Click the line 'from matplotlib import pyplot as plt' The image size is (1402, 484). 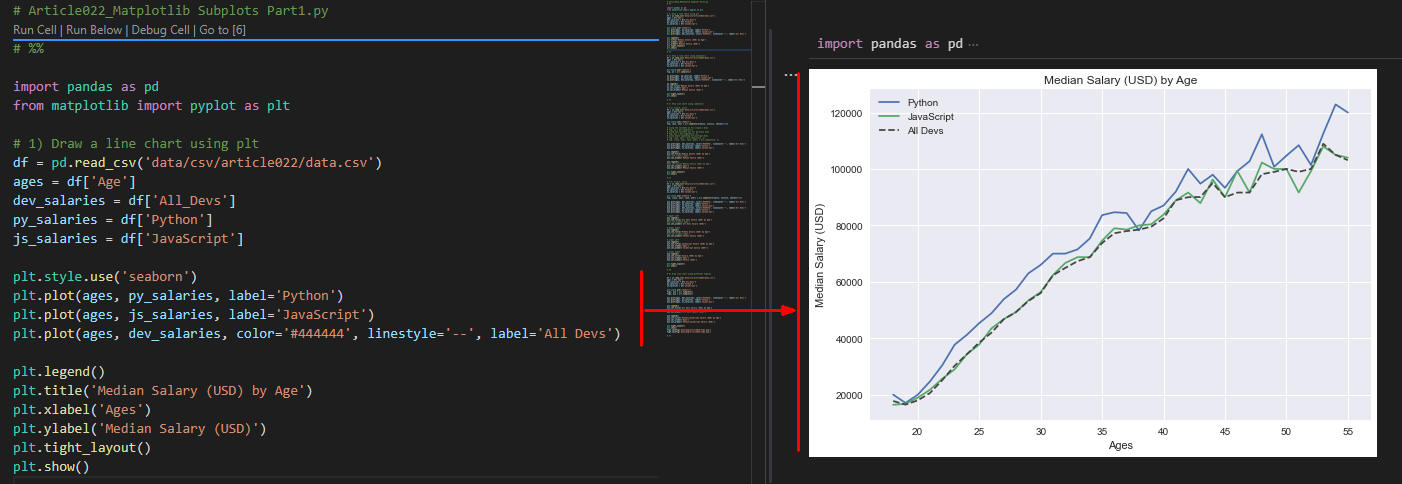[152, 106]
